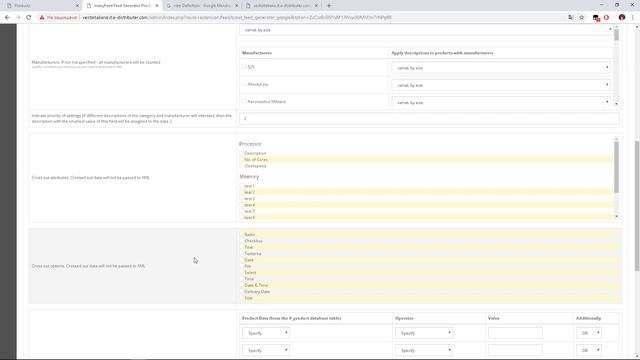Cross out the Select option
Viewport: 640px width, 360px height.
point(242,273)
